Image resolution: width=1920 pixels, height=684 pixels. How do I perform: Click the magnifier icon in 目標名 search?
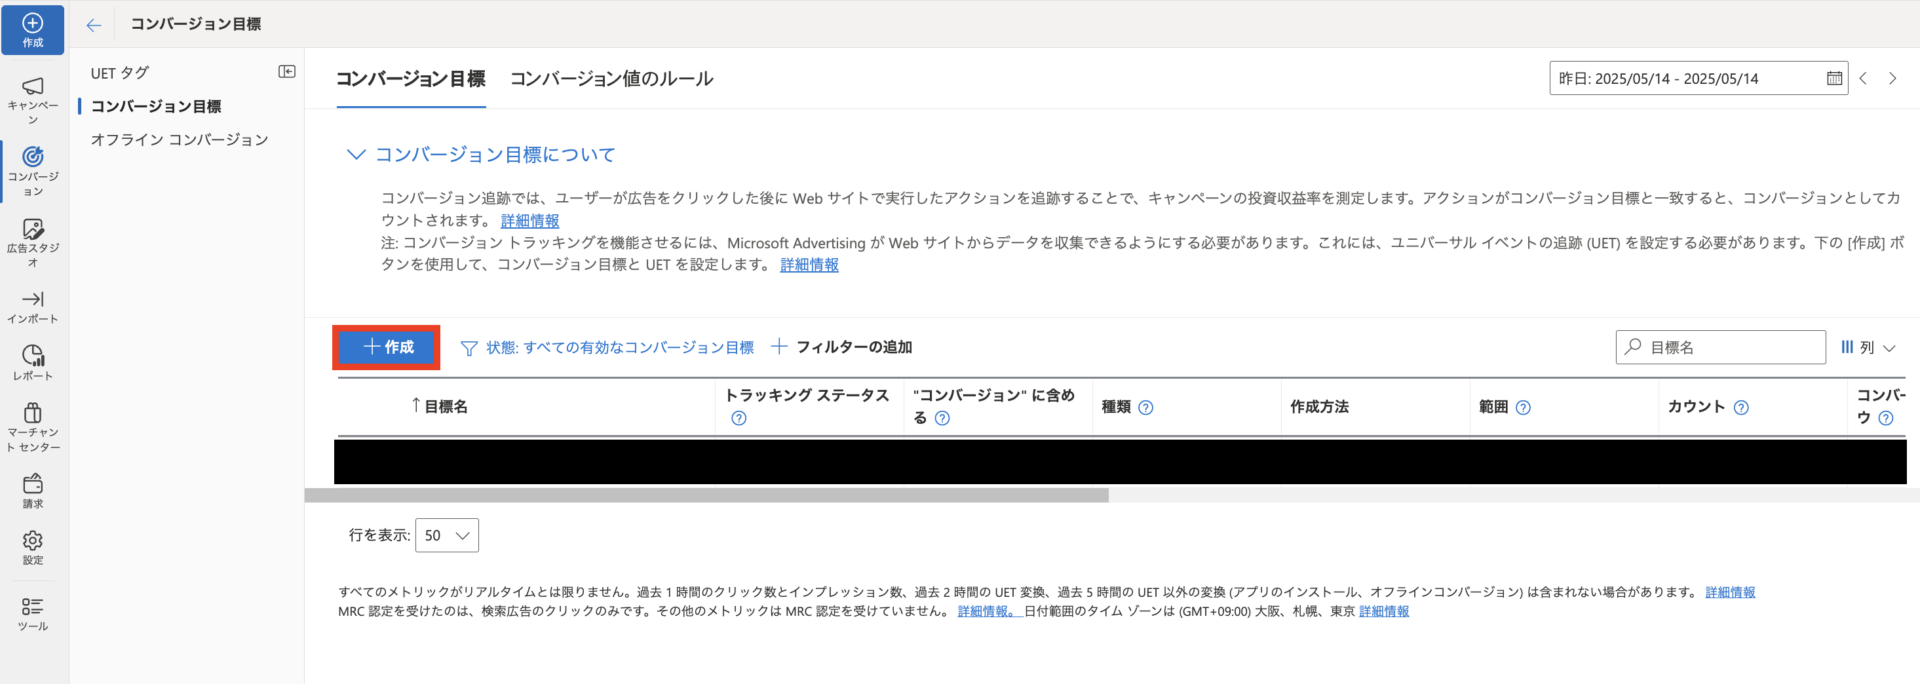tap(1633, 346)
